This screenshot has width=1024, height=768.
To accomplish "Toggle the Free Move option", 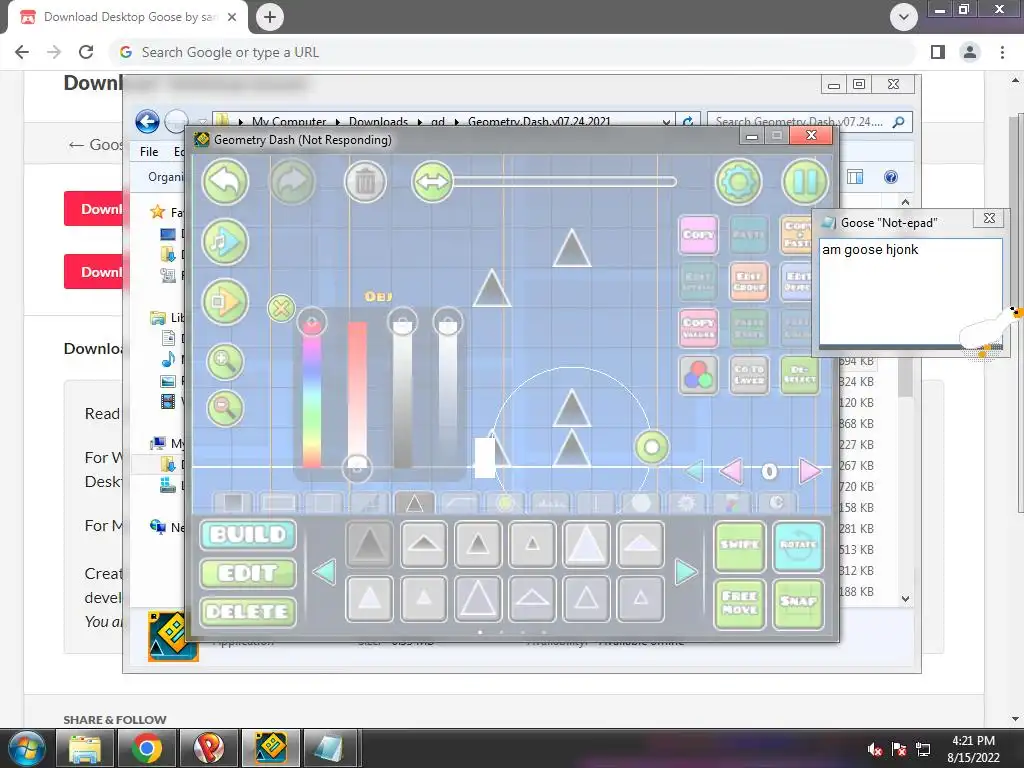I will point(739,603).
